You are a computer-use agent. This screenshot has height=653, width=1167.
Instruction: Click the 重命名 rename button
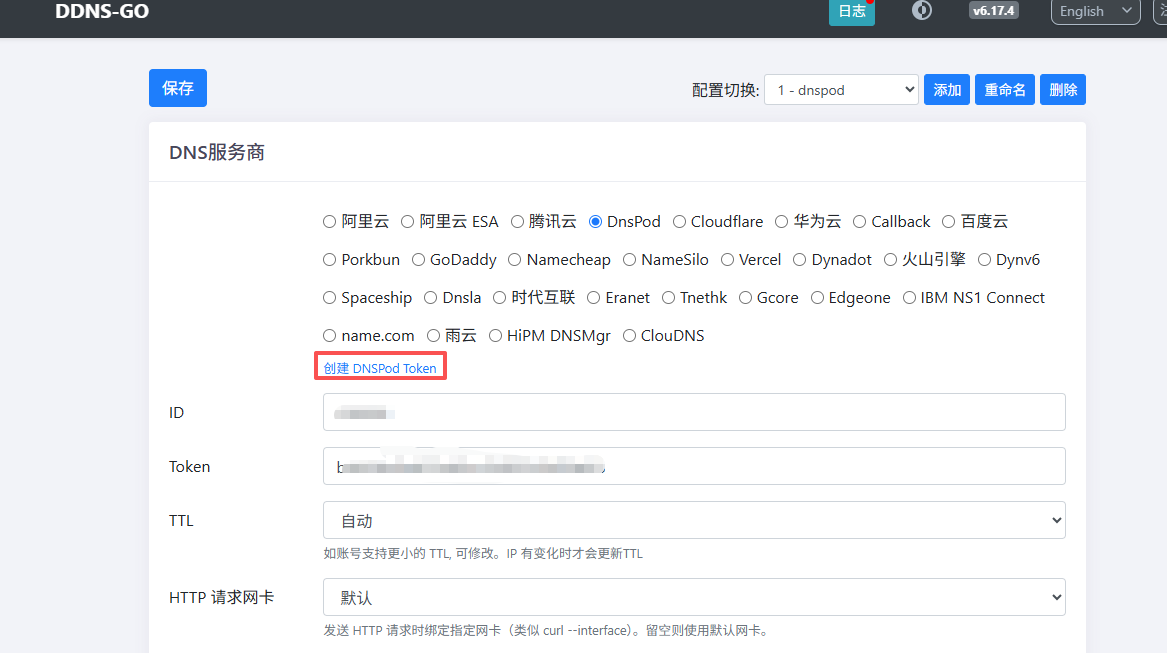tap(1005, 89)
